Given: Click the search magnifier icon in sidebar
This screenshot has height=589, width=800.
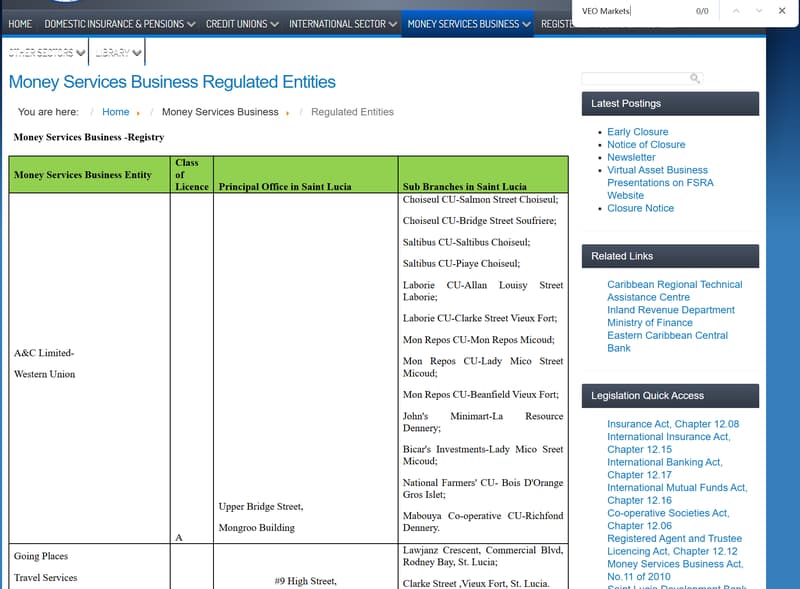Looking at the screenshot, I should click(x=694, y=78).
